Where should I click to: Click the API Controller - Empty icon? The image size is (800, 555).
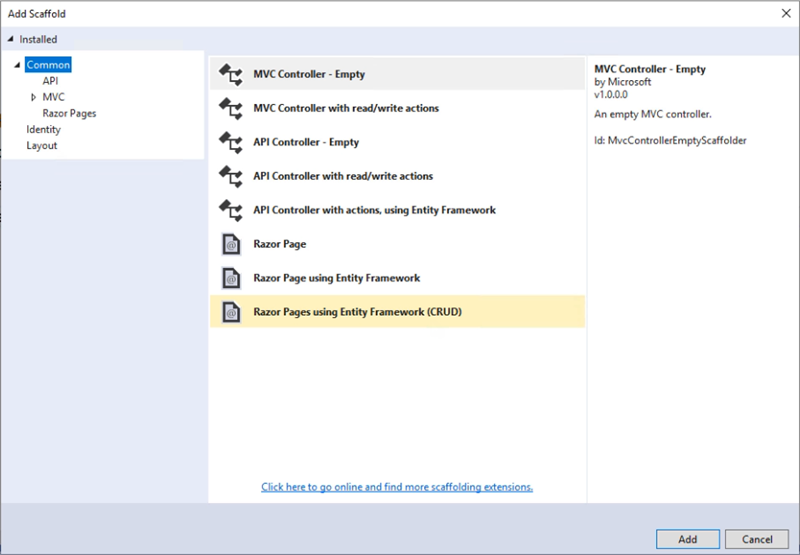(231, 142)
